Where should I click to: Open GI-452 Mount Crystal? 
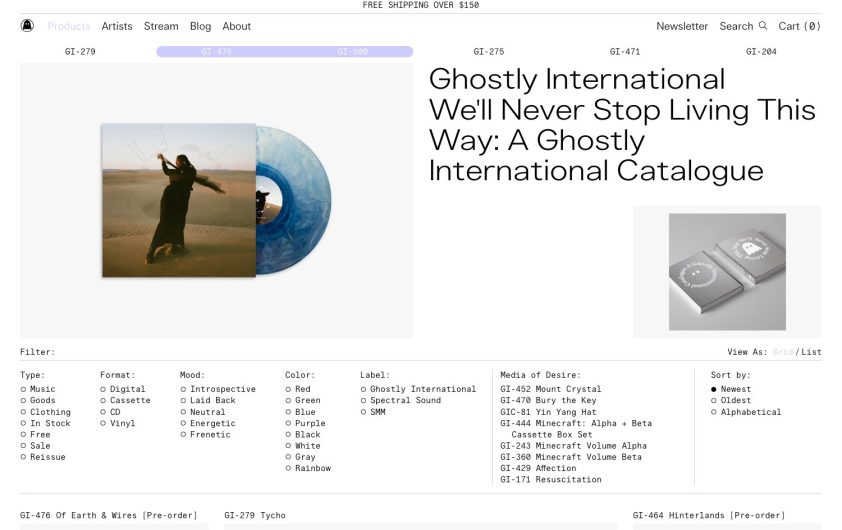click(x=550, y=389)
